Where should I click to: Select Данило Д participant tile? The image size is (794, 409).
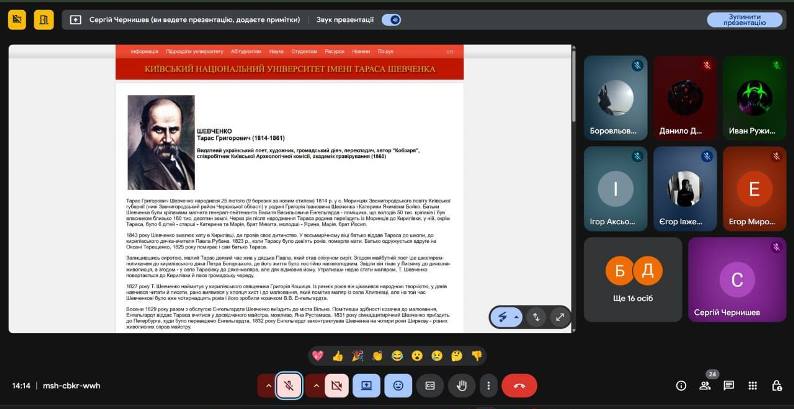[685, 98]
